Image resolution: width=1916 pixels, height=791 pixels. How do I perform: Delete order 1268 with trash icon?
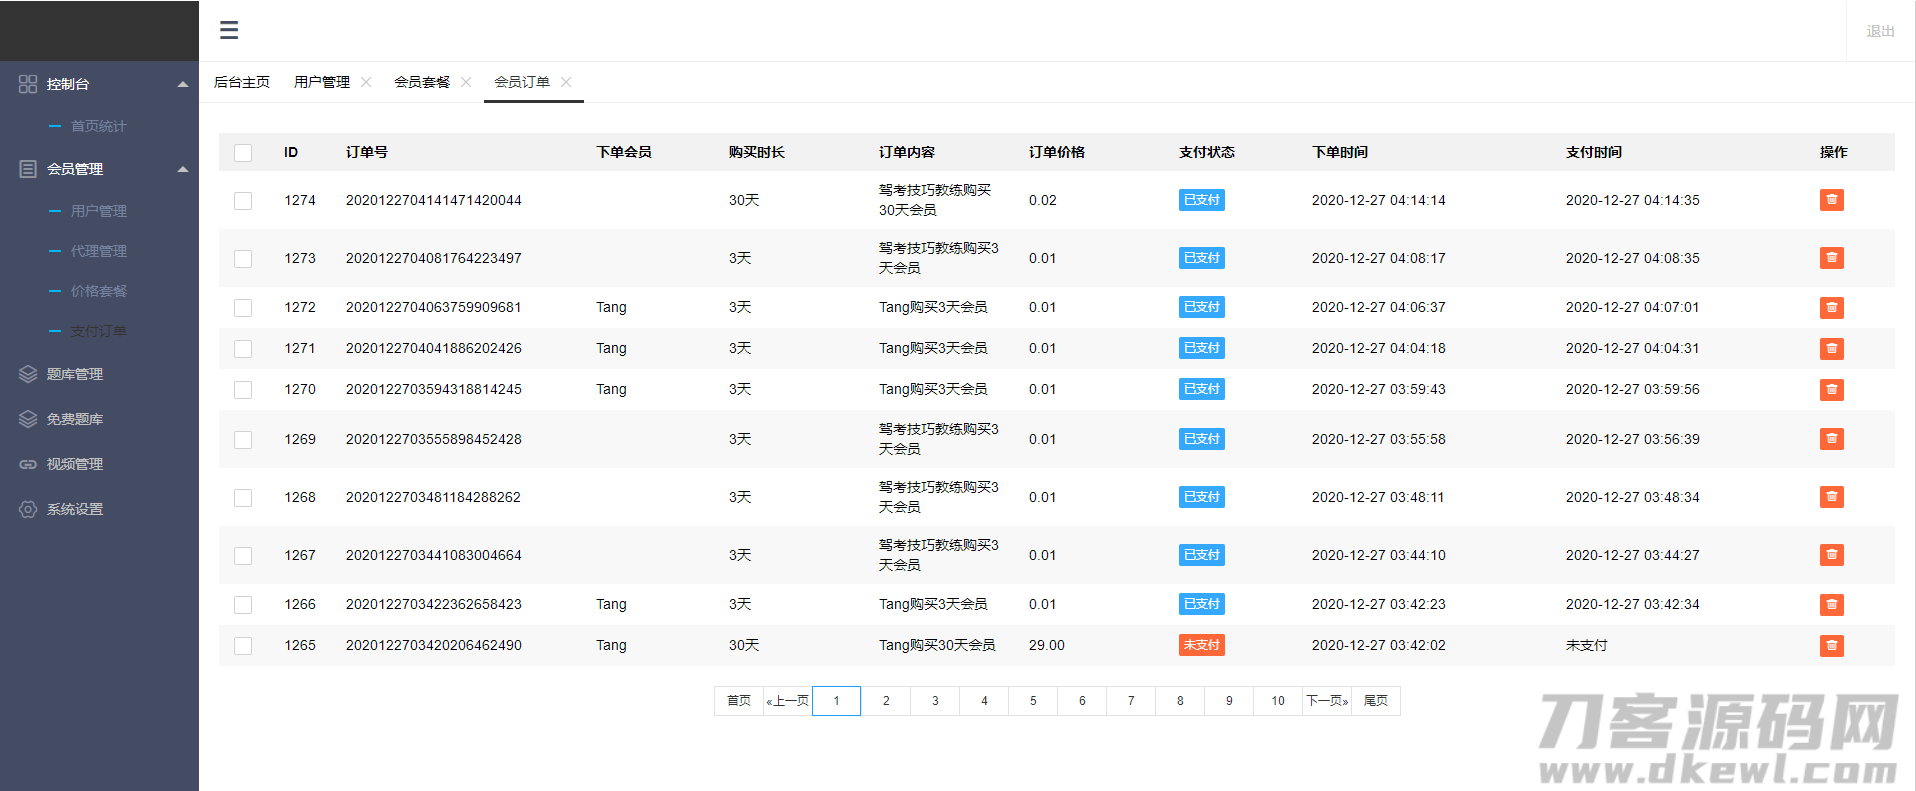(x=1832, y=497)
